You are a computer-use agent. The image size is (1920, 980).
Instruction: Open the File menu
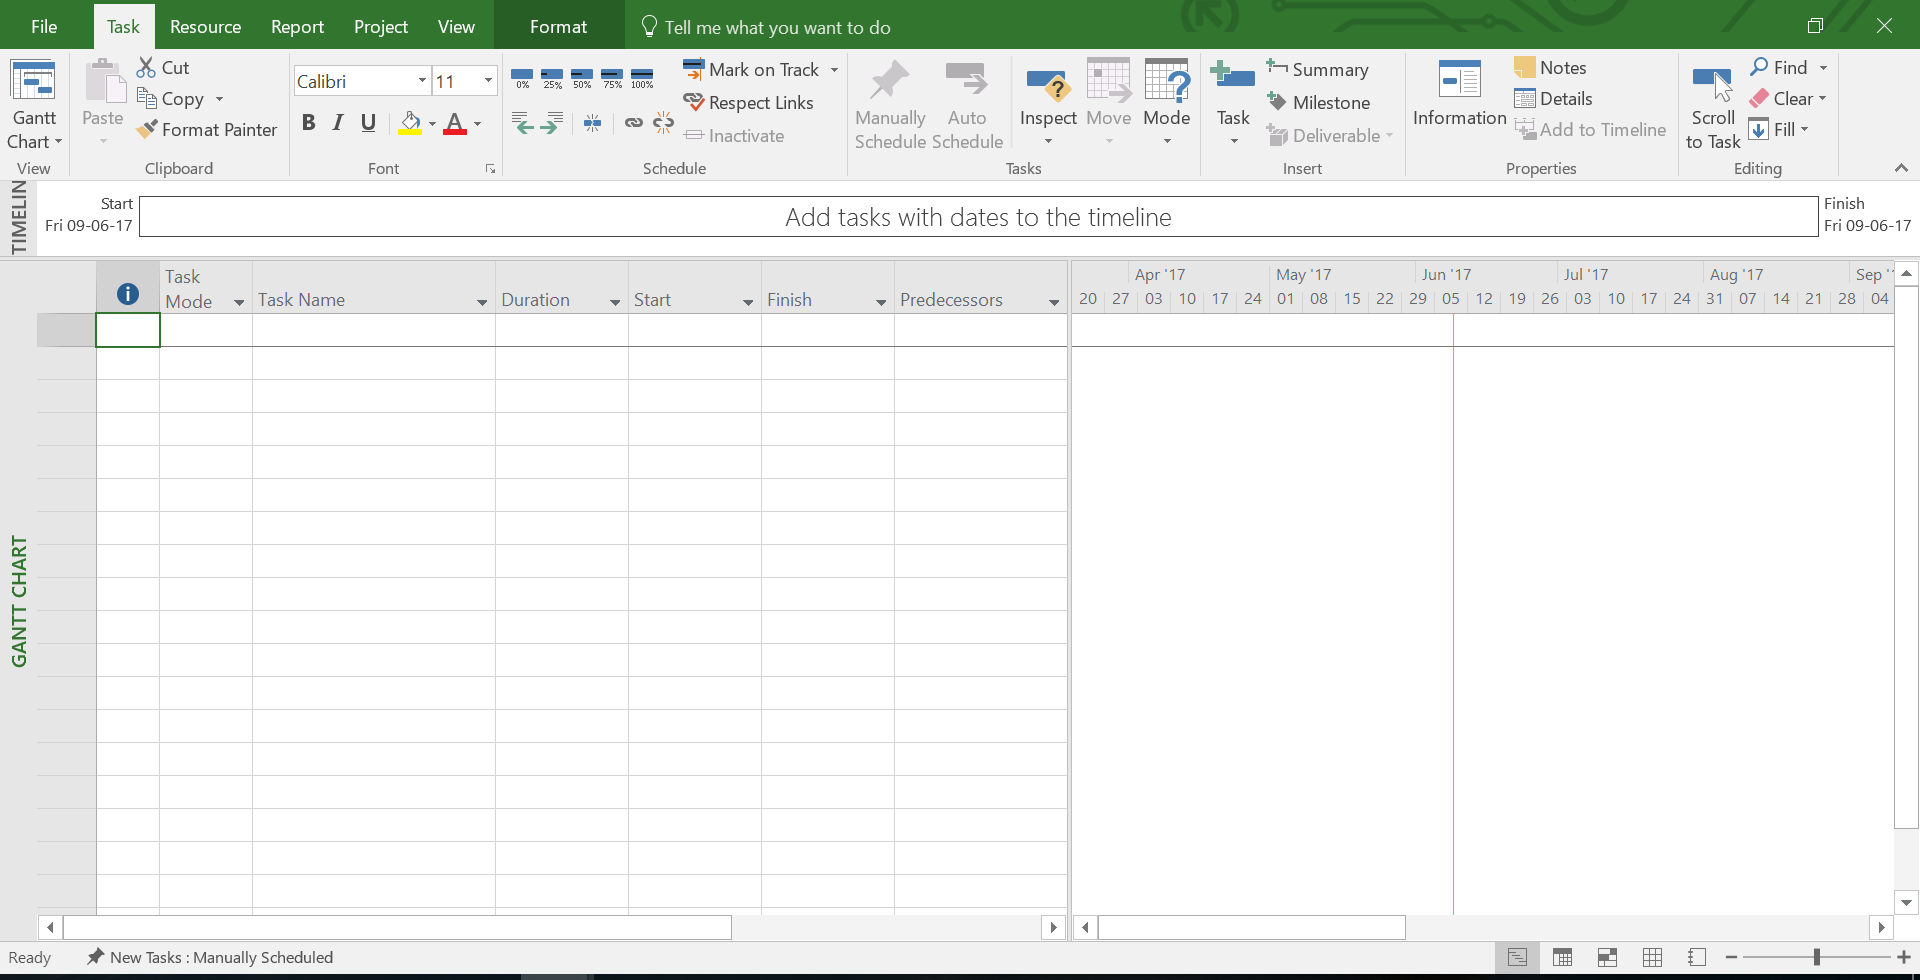tap(44, 27)
